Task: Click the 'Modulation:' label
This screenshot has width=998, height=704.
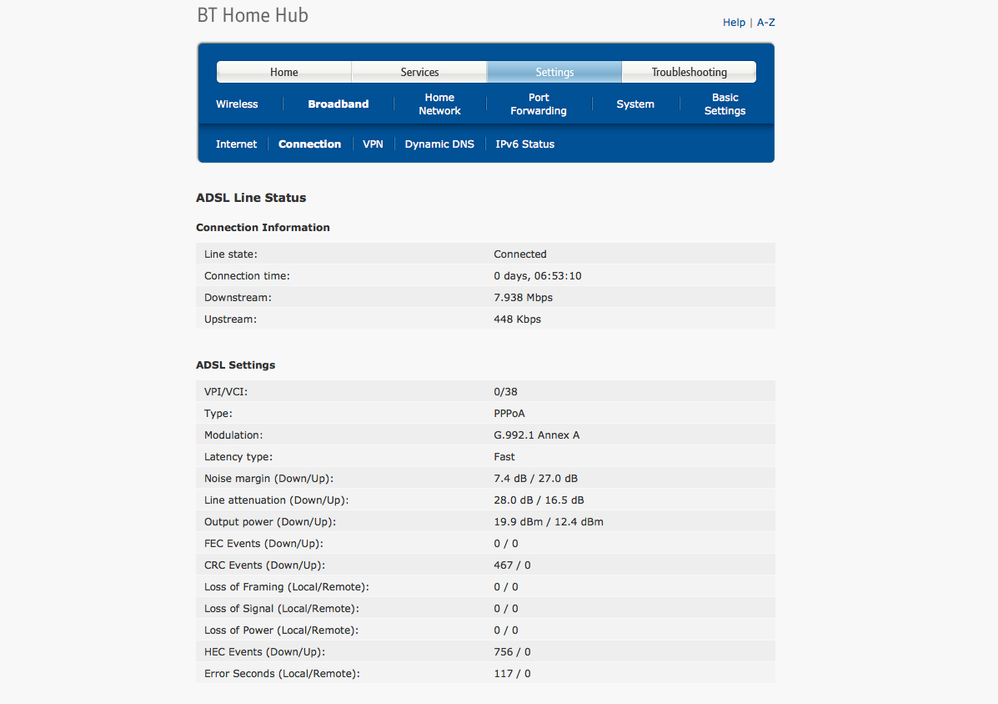Action: pos(234,435)
